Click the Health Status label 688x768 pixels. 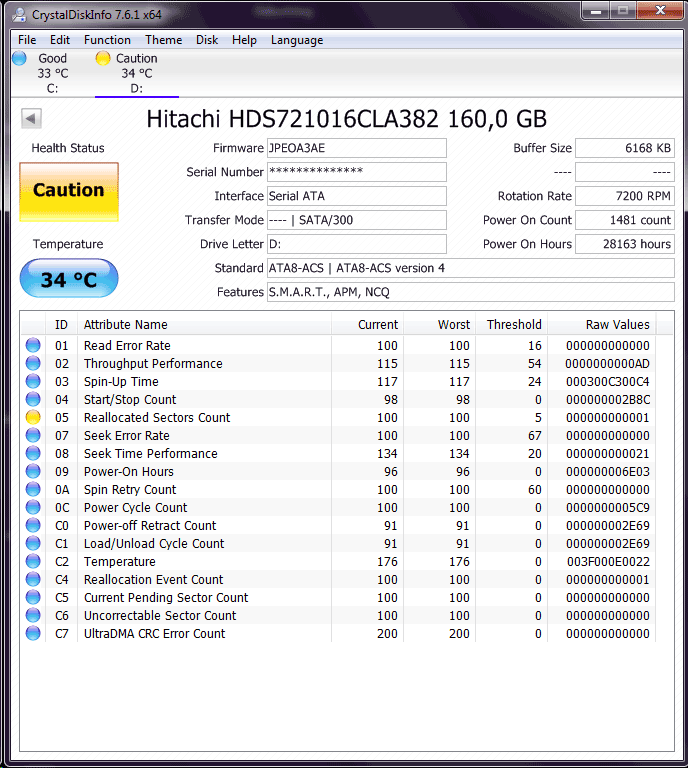(x=68, y=148)
